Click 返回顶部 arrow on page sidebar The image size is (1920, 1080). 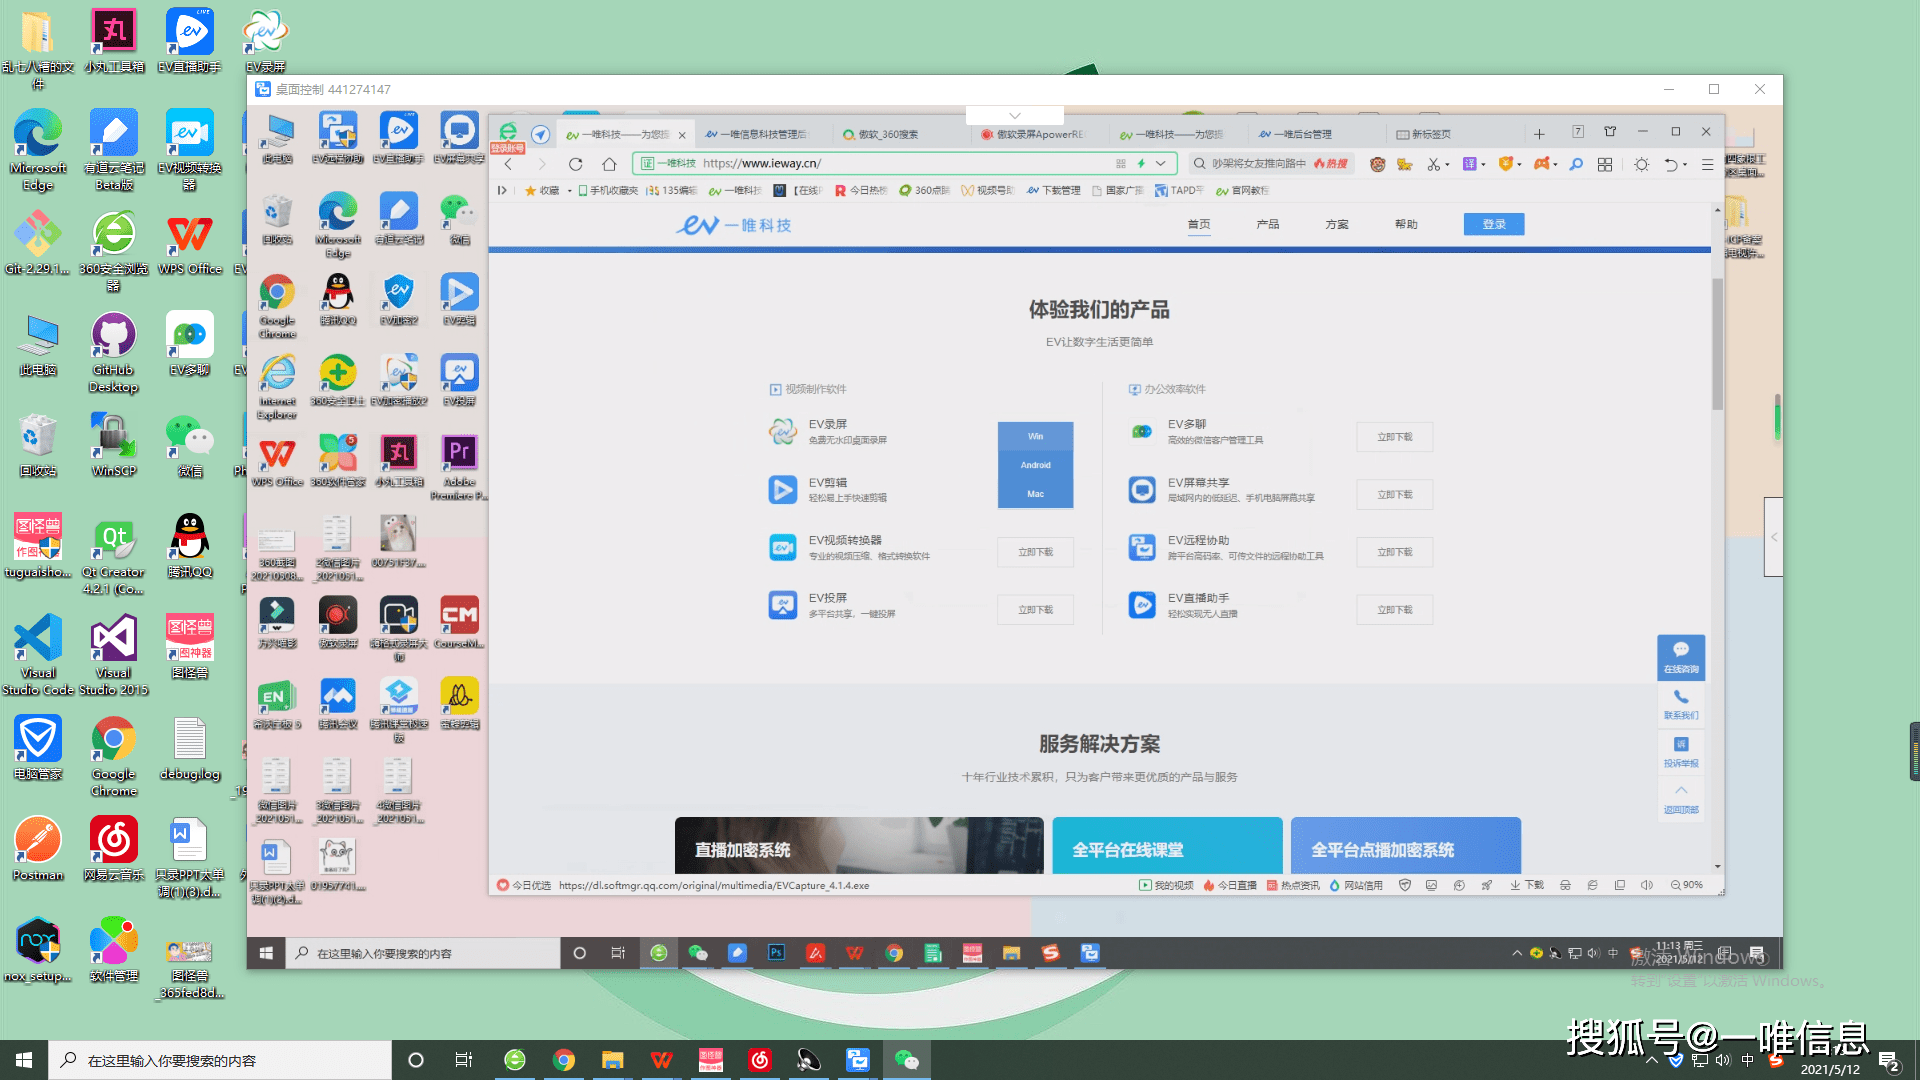tap(1681, 798)
